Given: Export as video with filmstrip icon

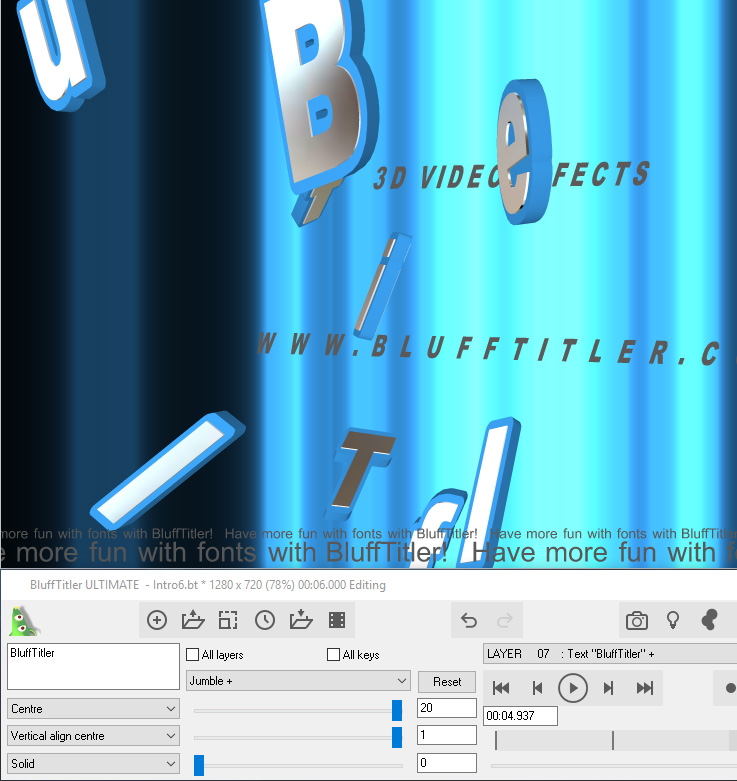Looking at the screenshot, I should [337, 620].
